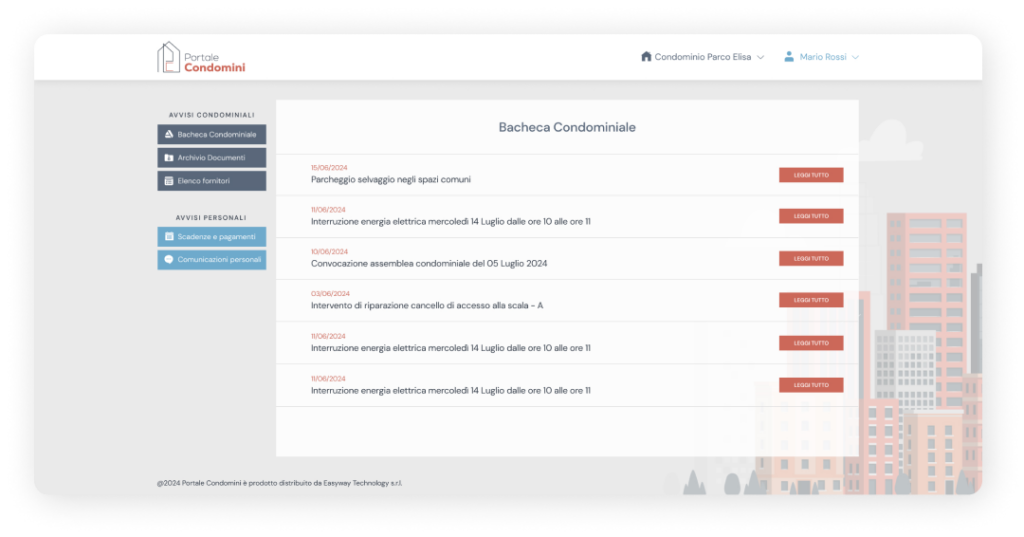1024x537 pixels.
Task: Open the Parcheggio selvaggio negli spazi comuni title
Action: tap(390, 180)
